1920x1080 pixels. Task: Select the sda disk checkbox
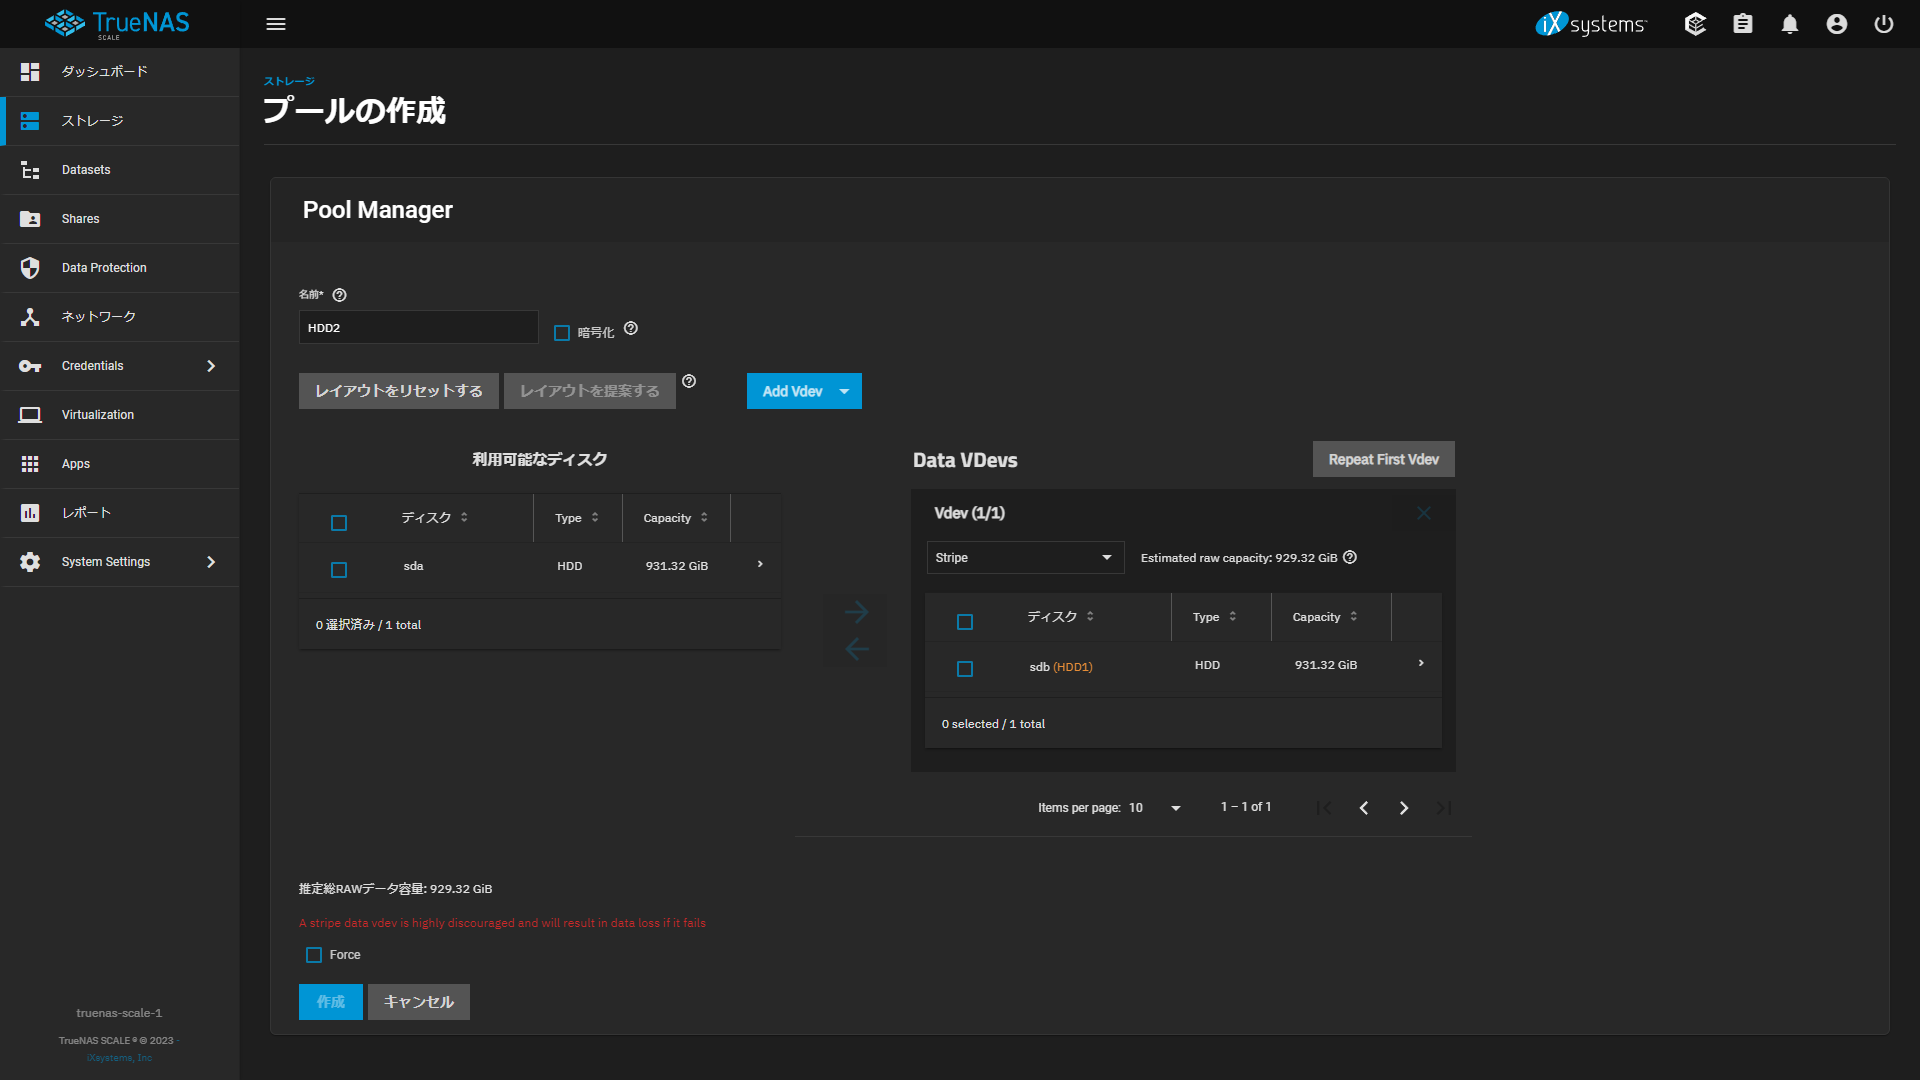(339, 570)
